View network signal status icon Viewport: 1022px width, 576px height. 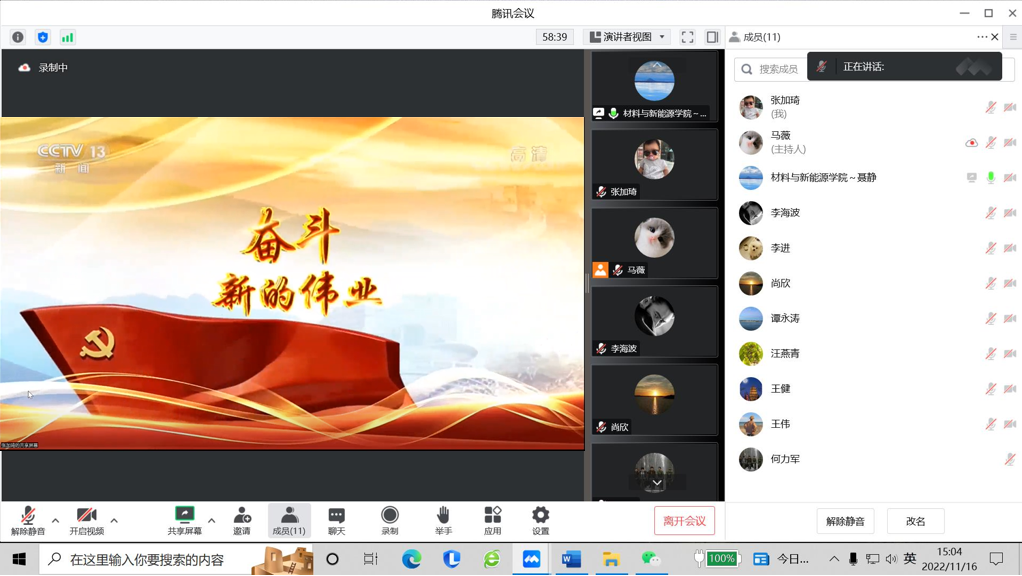point(67,37)
